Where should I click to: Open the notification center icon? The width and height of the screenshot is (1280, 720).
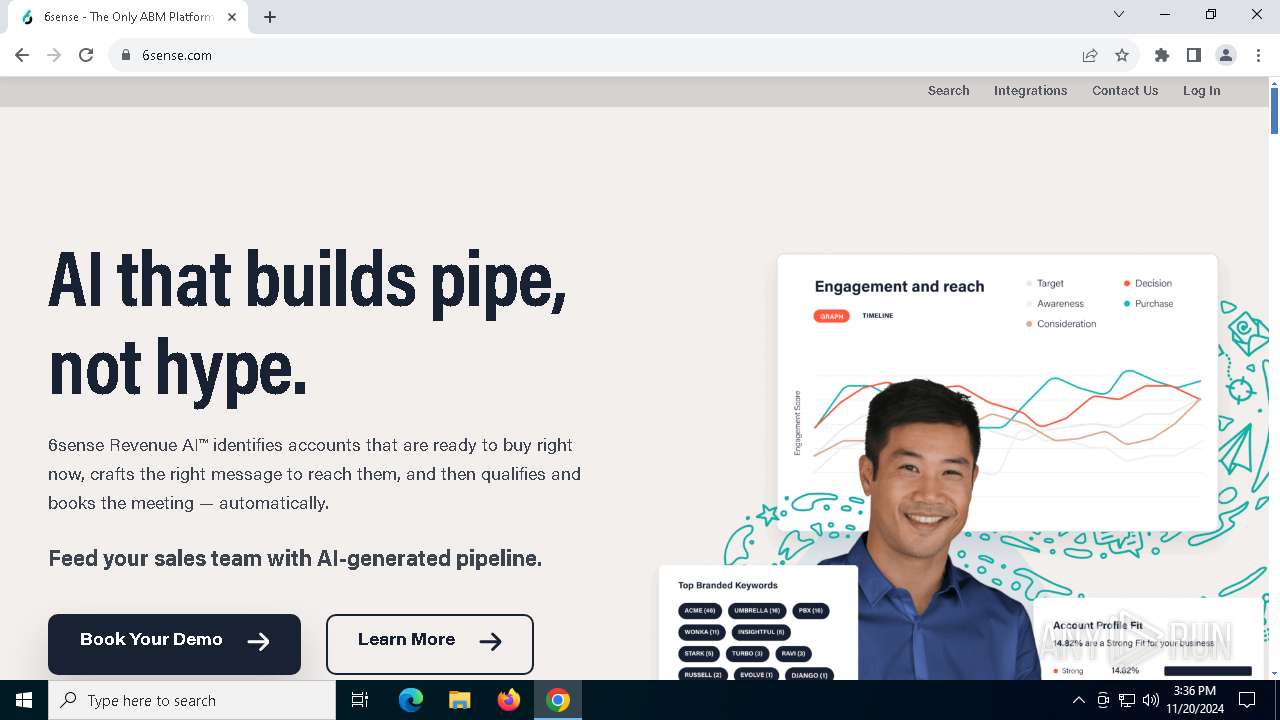pos(1247,700)
